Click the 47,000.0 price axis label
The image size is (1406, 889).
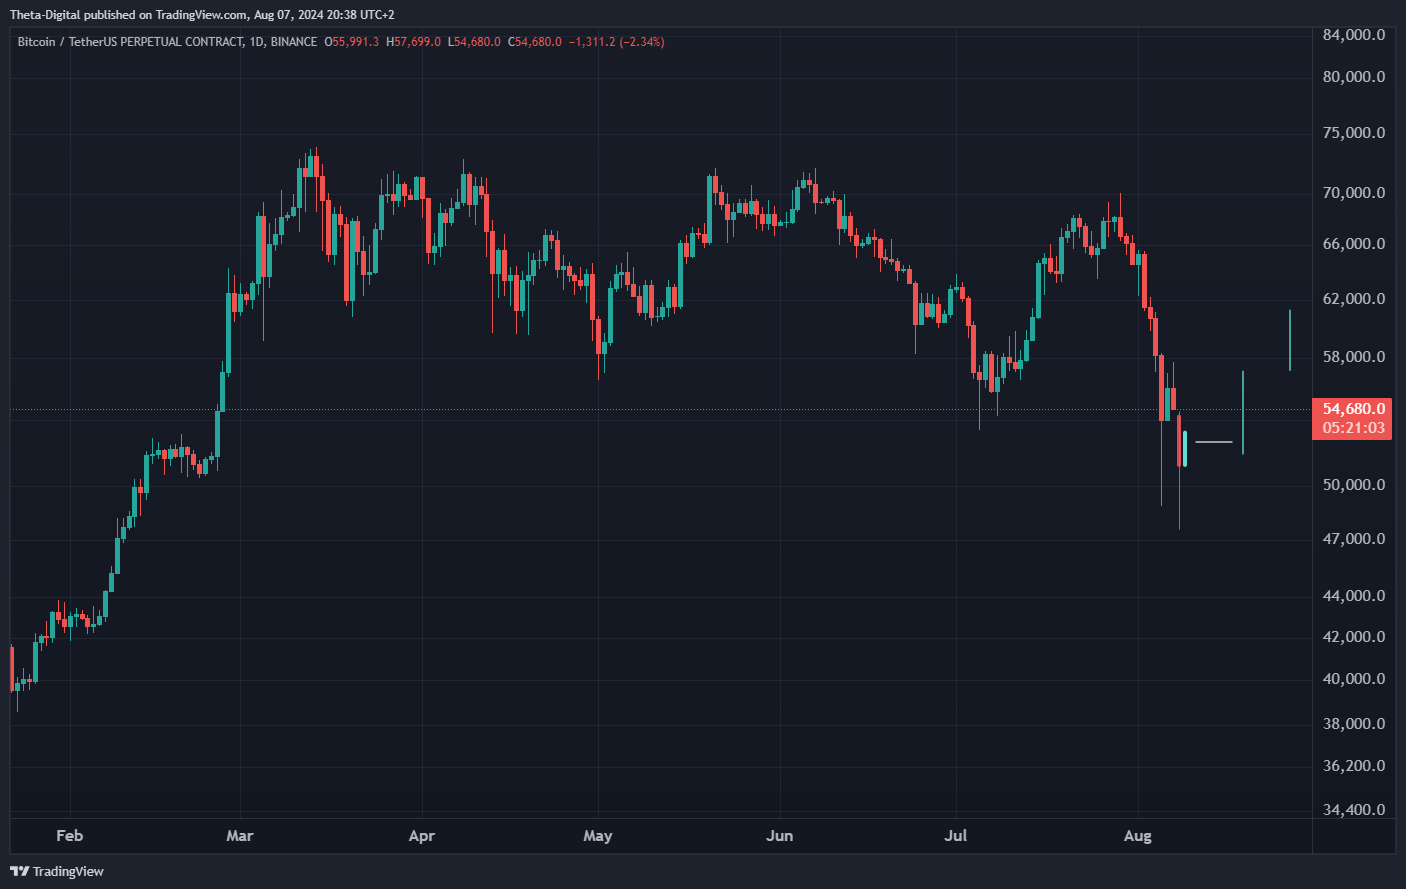click(1354, 539)
